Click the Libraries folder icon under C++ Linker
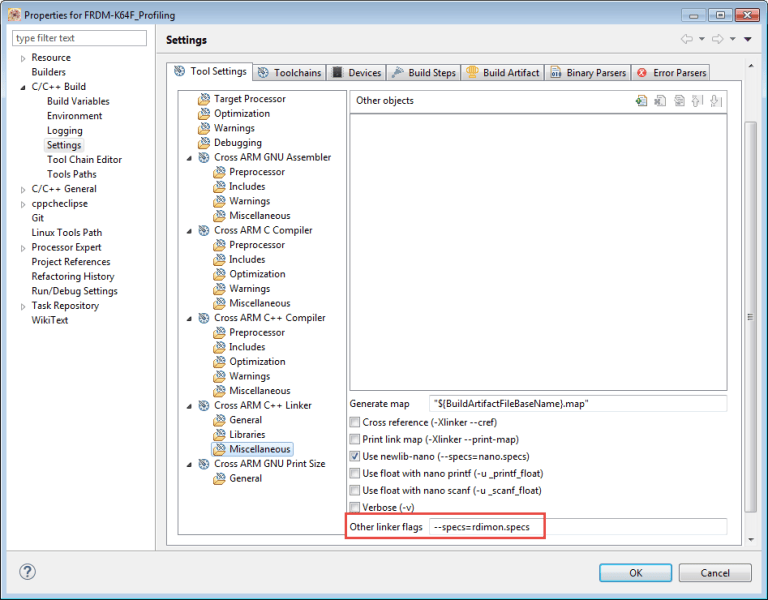Viewport: 768px width, 600px height. click(219, 435)
